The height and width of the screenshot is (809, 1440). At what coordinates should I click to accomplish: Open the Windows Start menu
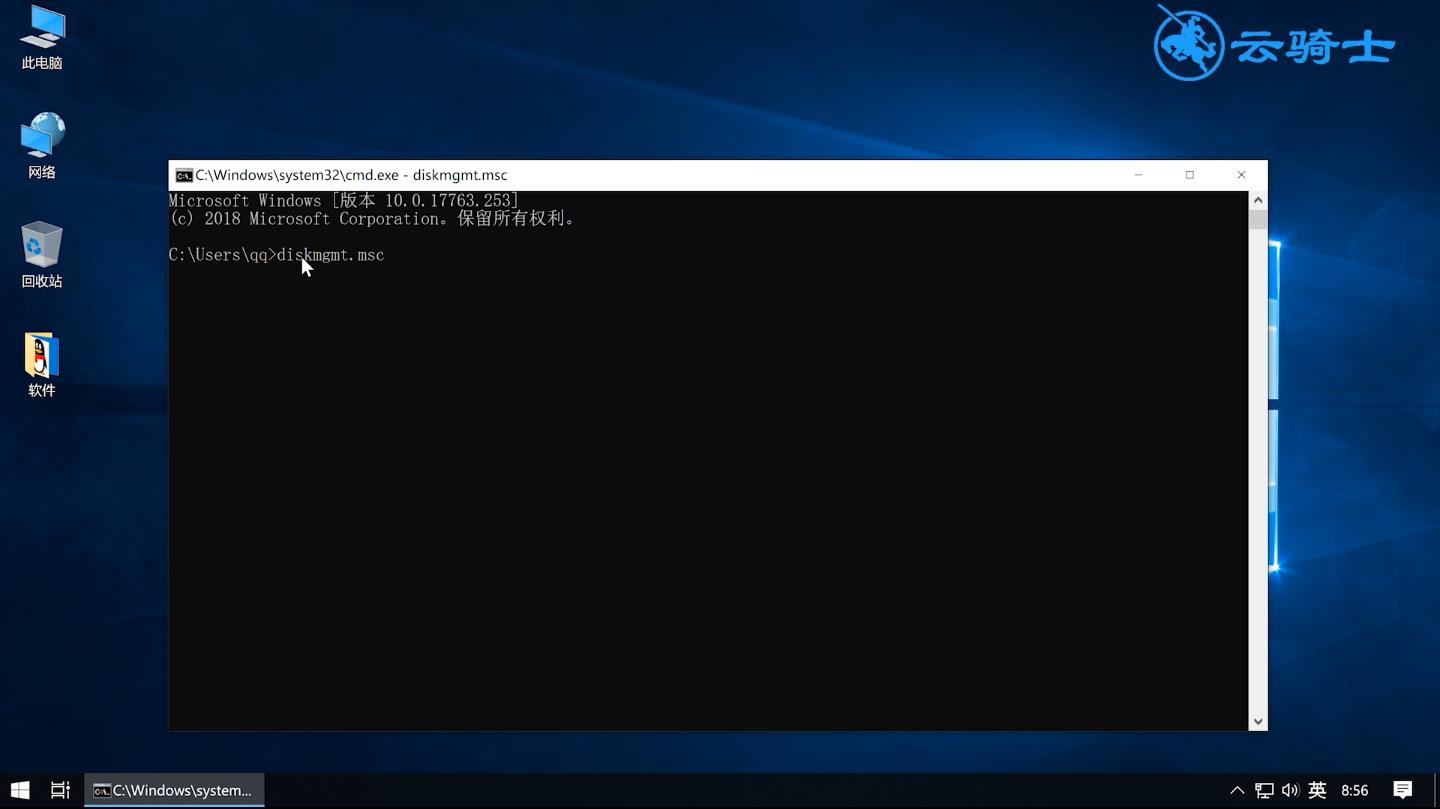click(x=20, y=790)
